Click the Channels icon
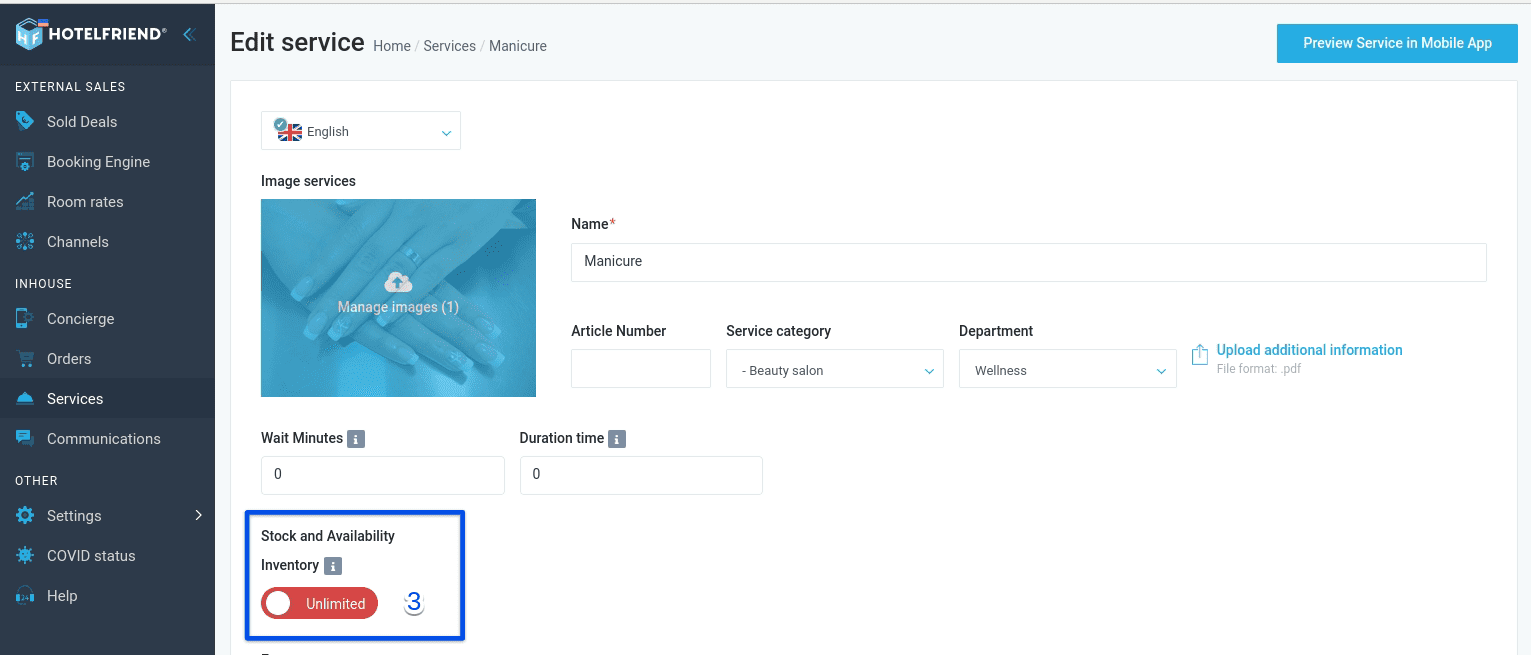Viewport: 1531px width, 655px height. [25, 241]
